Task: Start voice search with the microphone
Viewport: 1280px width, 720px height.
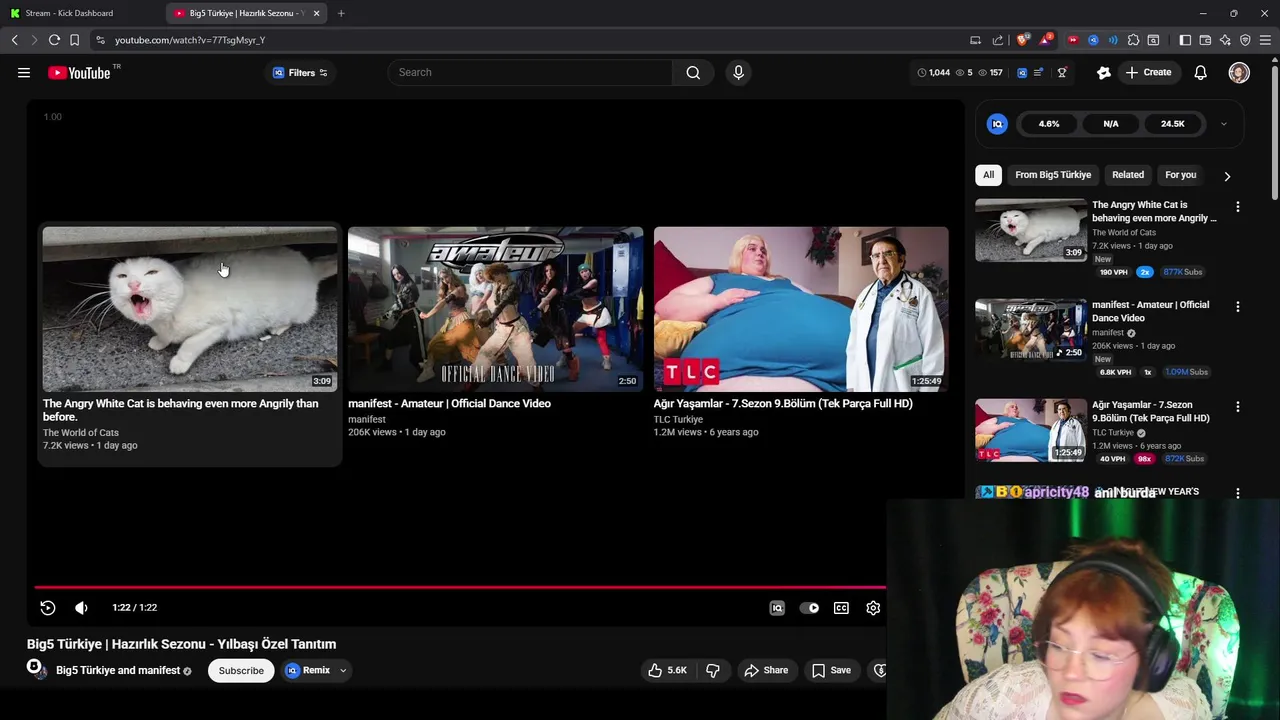Action: [738, 72]
